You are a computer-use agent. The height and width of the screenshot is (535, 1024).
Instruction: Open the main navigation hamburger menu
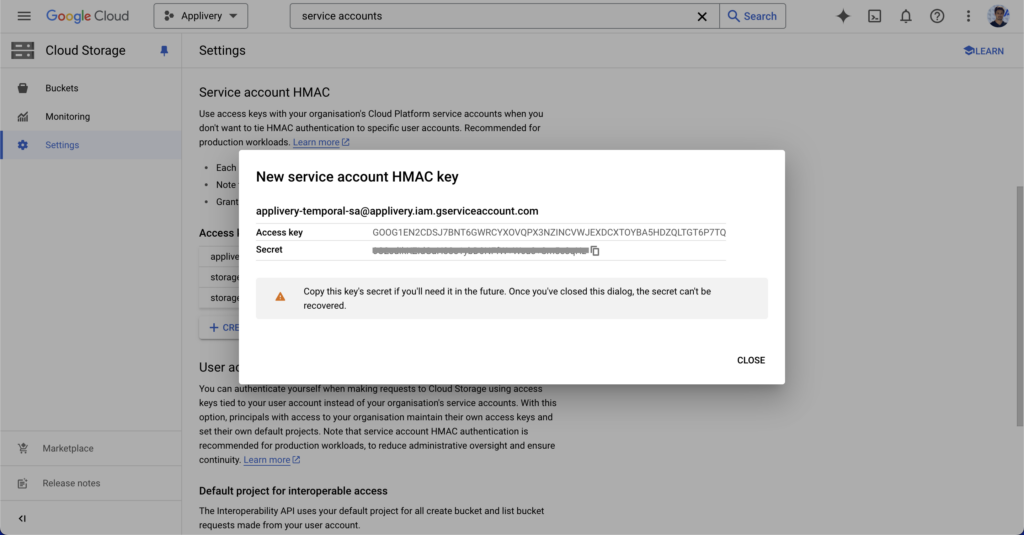click(24, 16)
